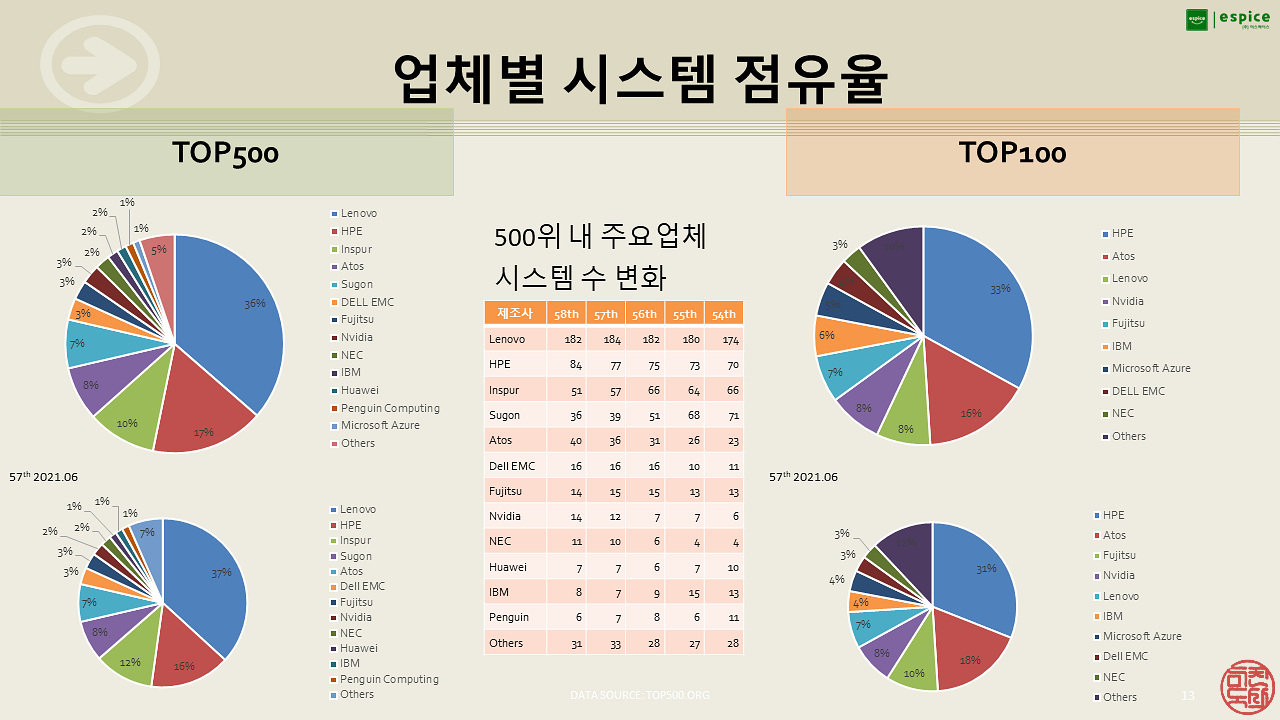The image size is (1280, 720).
Task: Click the red seal stamp graphic
Action: click(x=1247, y=688)
